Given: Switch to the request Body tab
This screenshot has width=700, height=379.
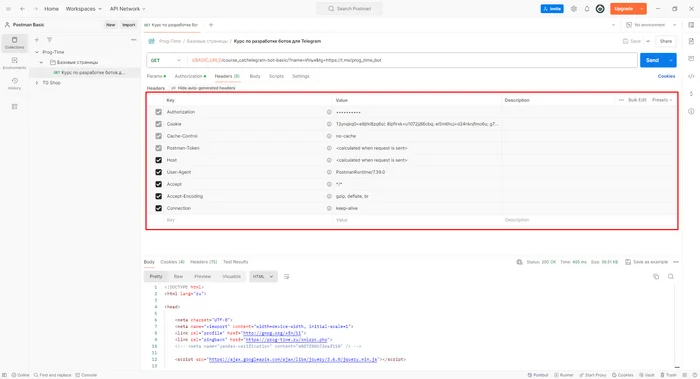Looking at the screenshot, I should click(x=255, y=76).
